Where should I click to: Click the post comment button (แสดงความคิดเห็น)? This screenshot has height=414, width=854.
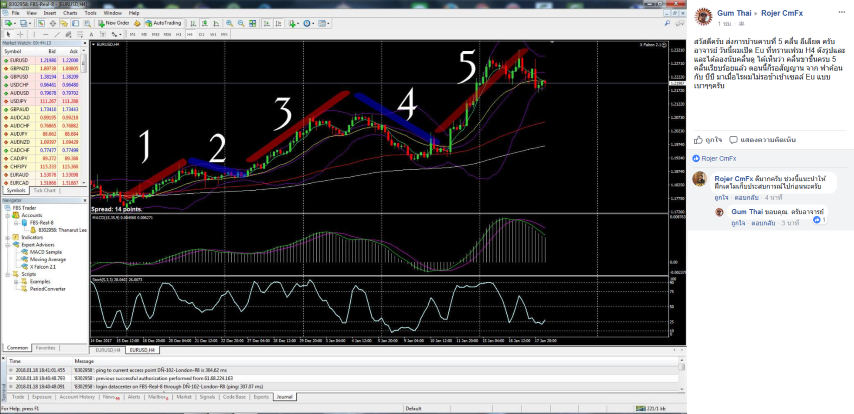coord(762,139)
